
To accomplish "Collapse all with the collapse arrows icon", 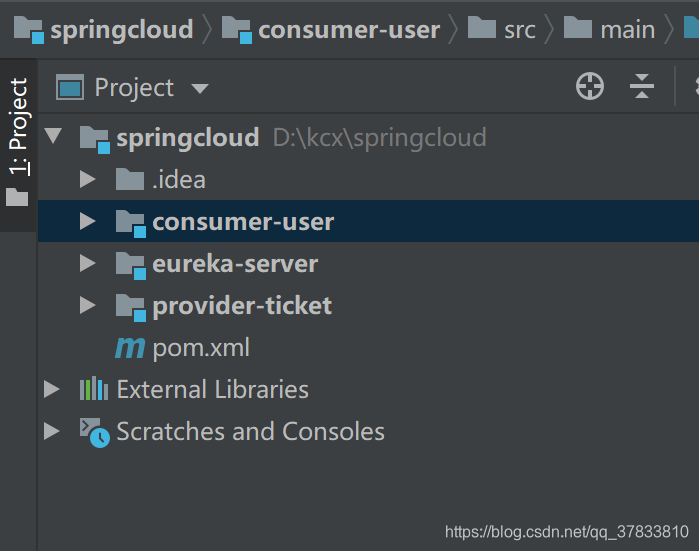I will [641, 86].
